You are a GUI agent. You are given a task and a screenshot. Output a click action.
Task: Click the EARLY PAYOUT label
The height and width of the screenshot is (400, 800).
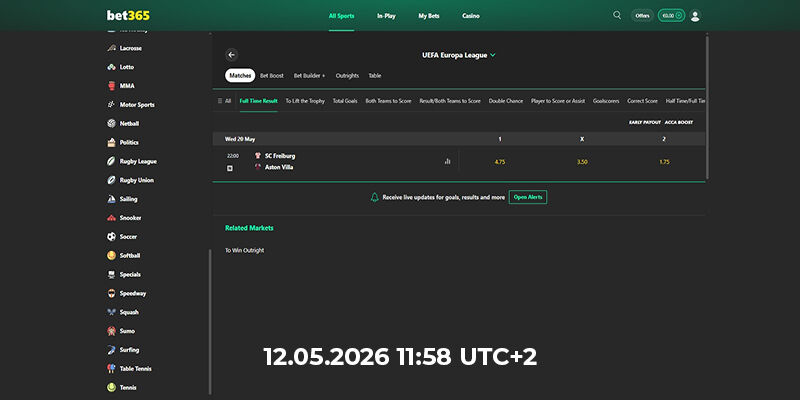(x=644, y=122)
